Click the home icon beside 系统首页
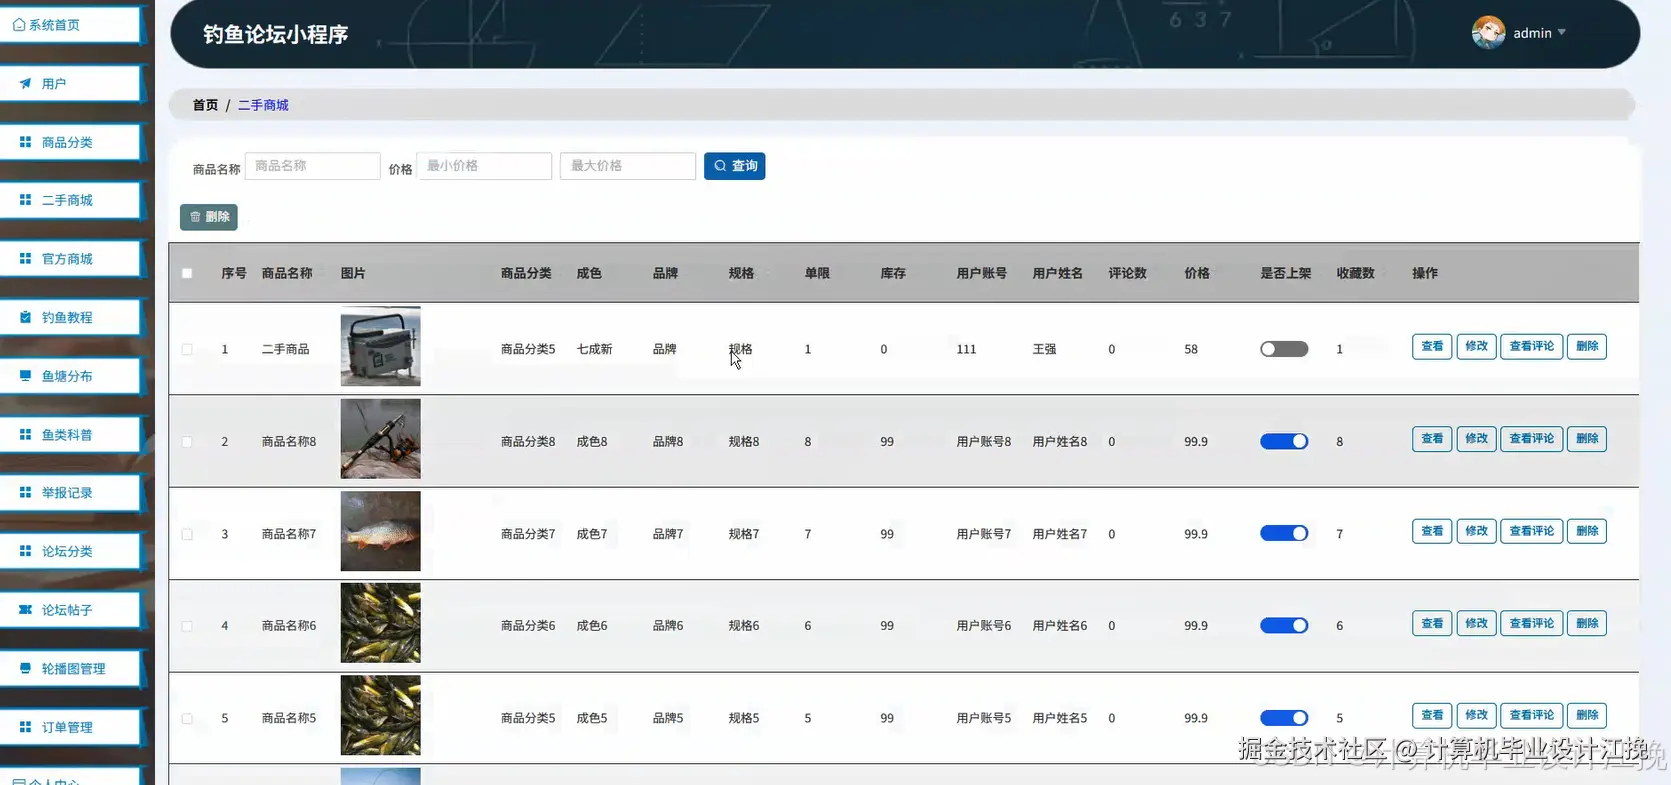 [19, 25]
